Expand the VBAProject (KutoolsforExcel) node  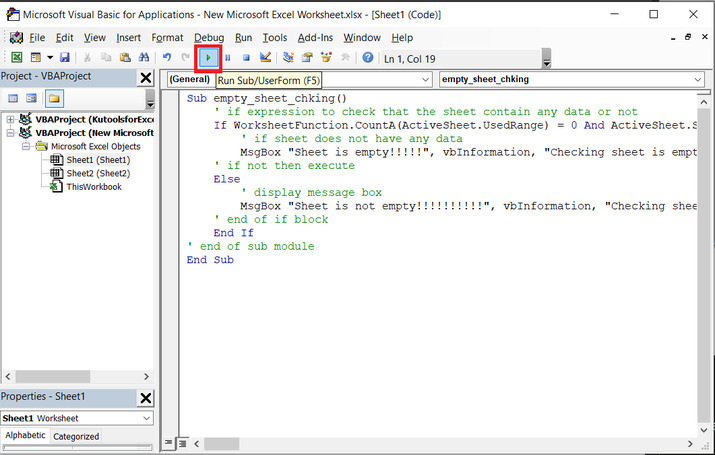coord(10,119)
